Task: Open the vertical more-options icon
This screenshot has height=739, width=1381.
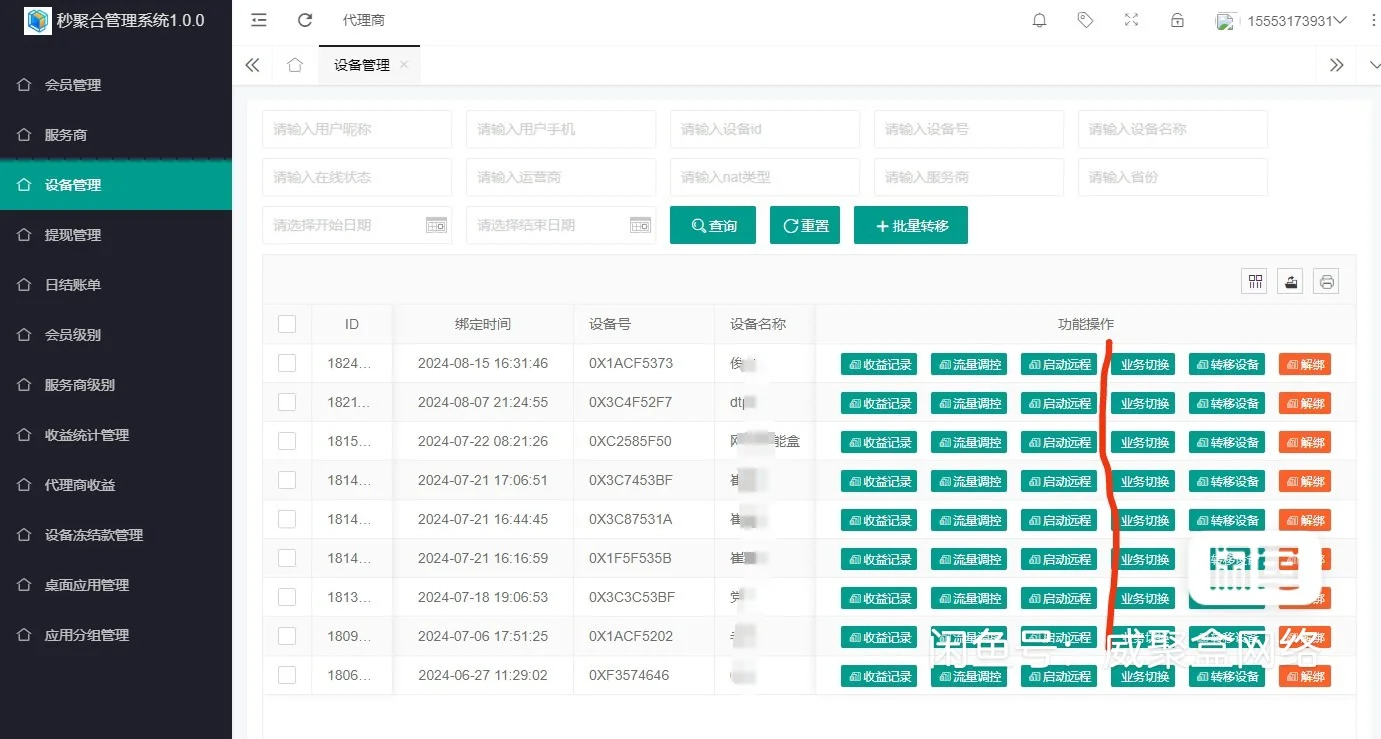Action: click(x=1372, y=20)
